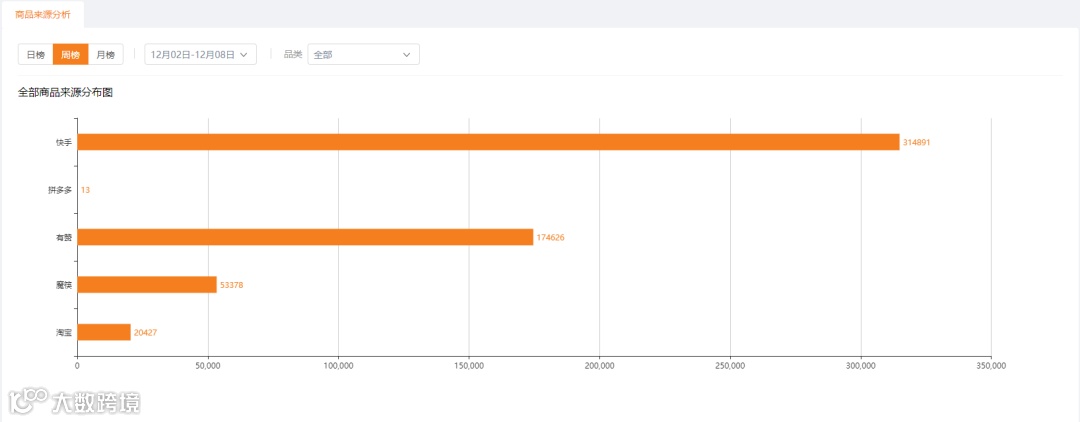Switch ranking to 月榜

(105, 55)
